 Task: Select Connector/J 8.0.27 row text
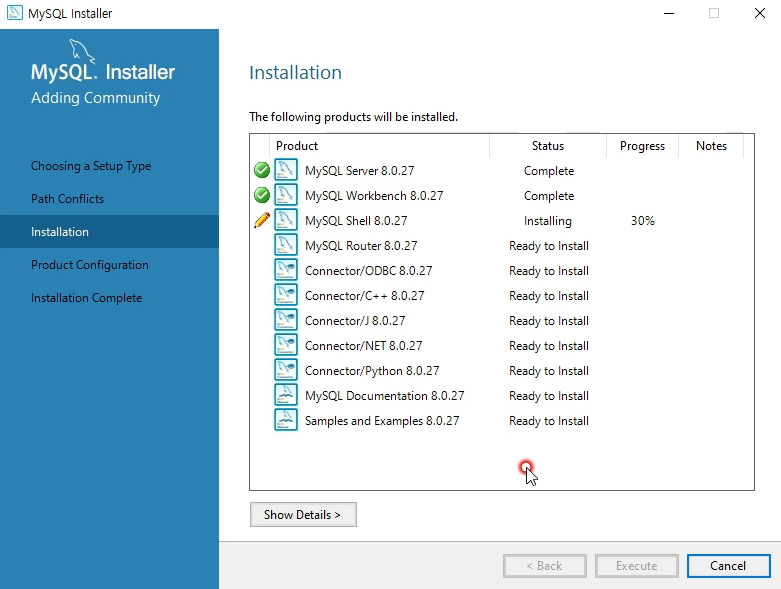[355, 321]
